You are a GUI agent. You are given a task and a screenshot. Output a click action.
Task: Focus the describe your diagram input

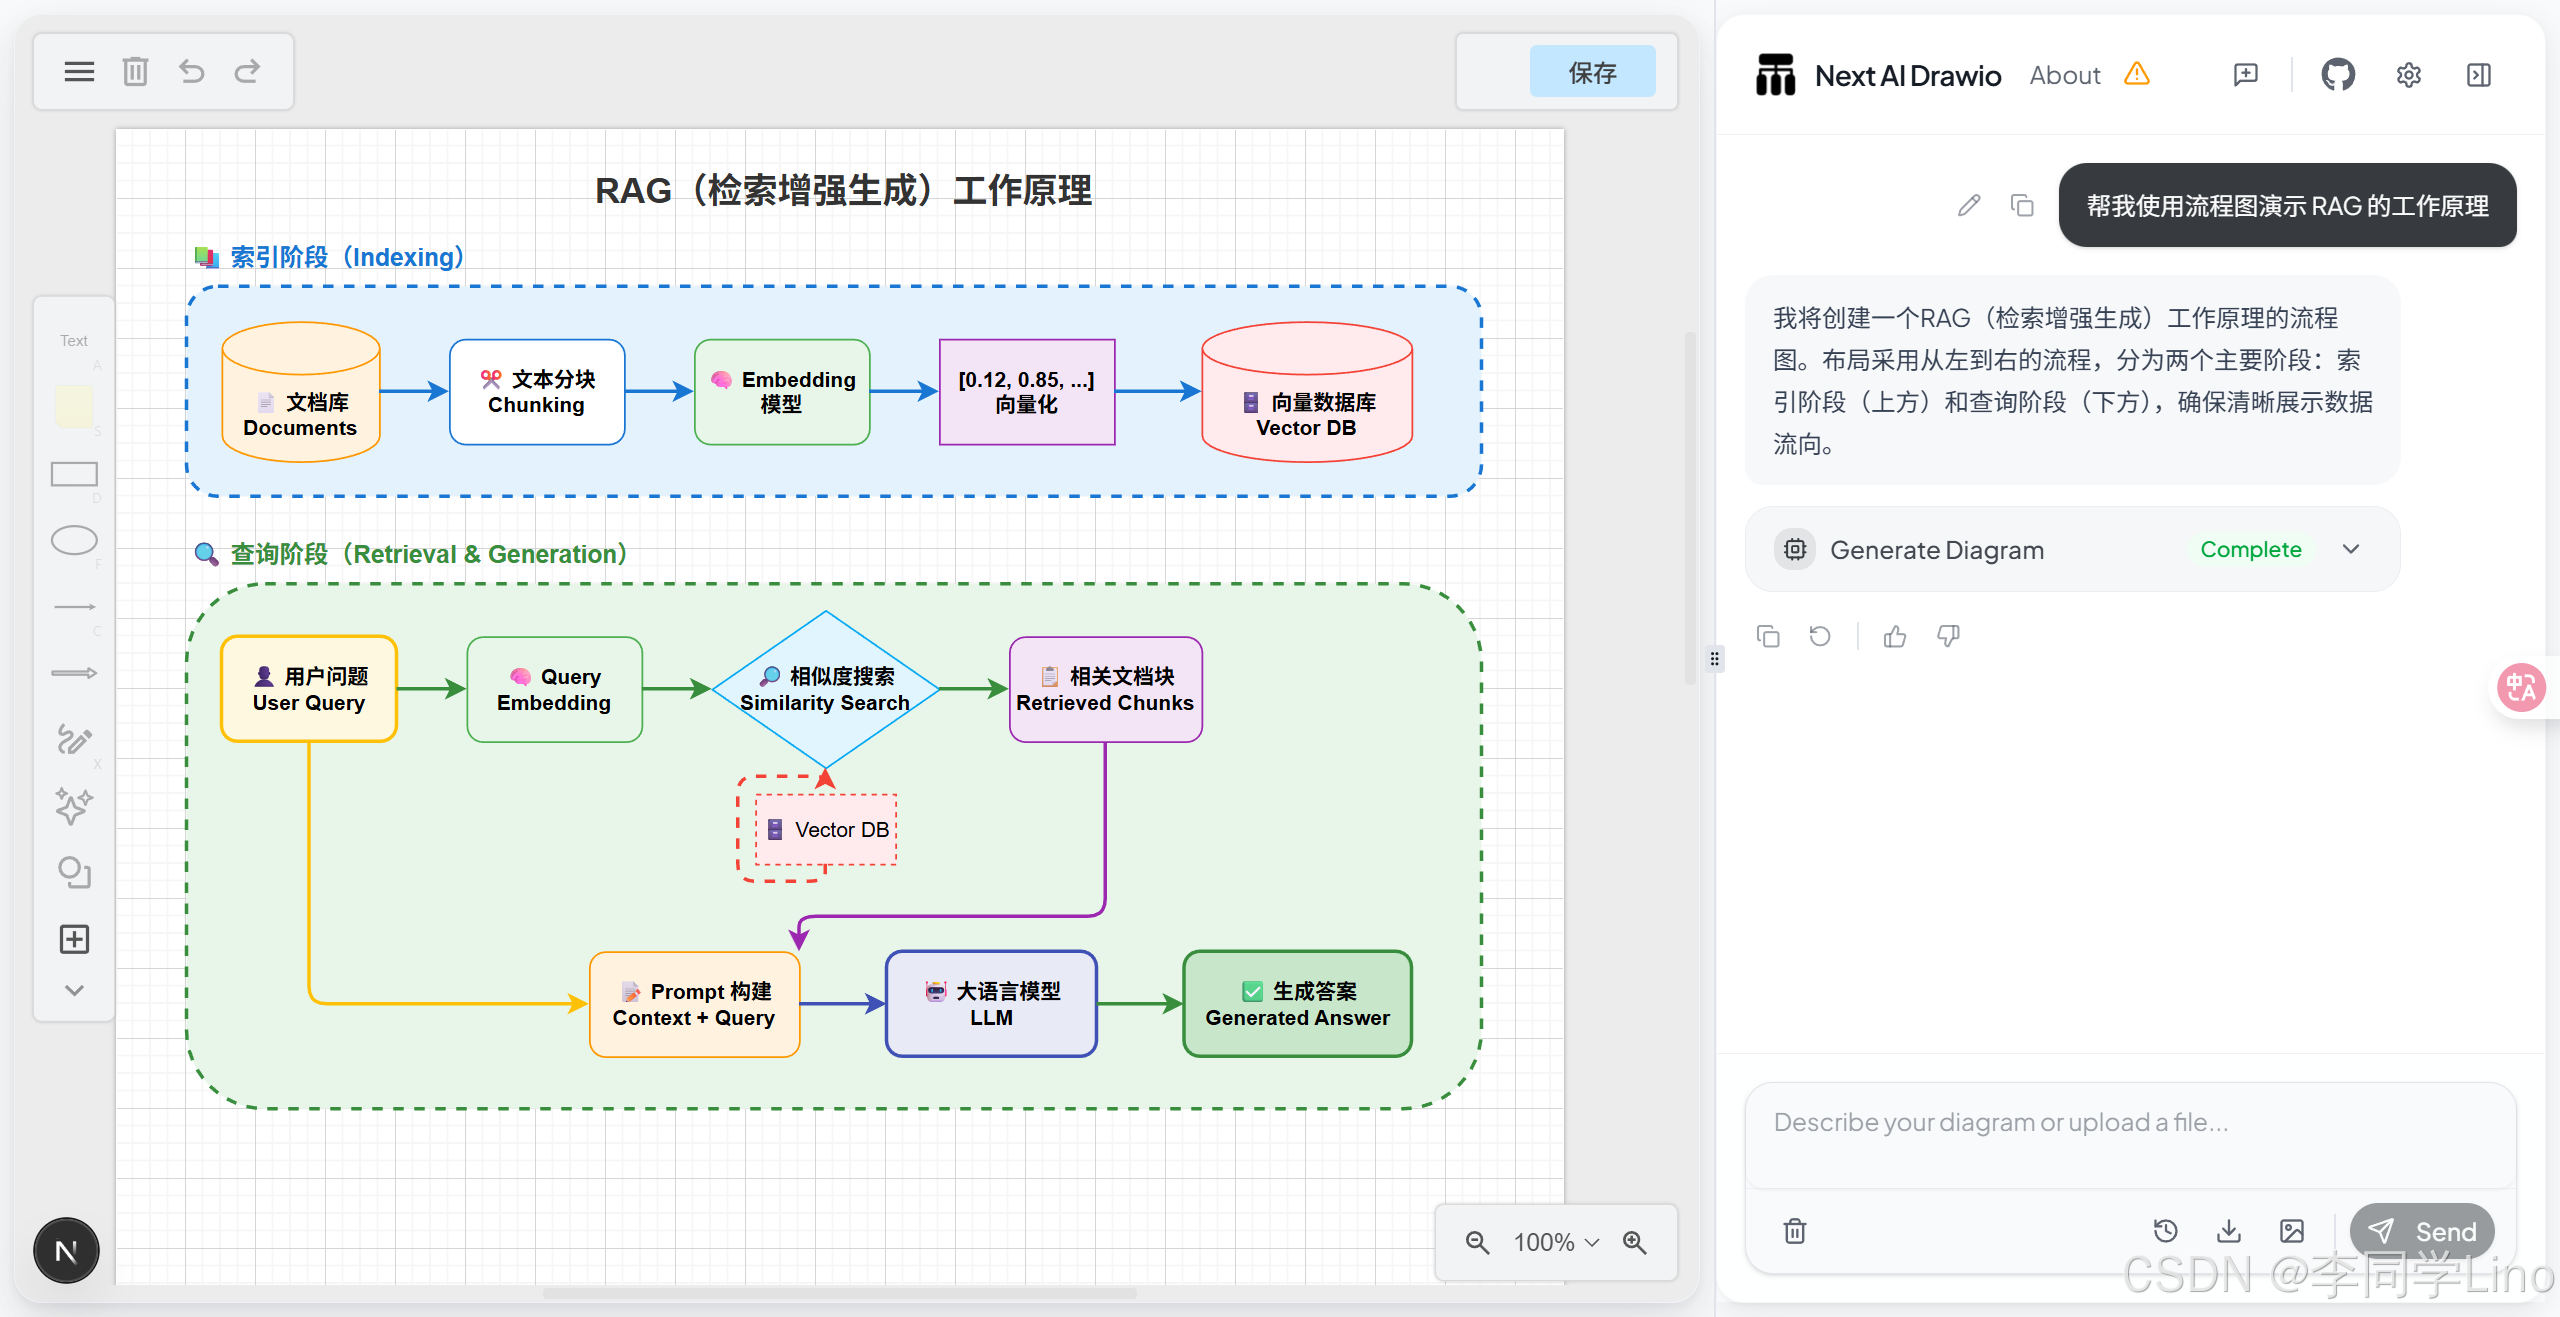(x=2130, y=1135)
